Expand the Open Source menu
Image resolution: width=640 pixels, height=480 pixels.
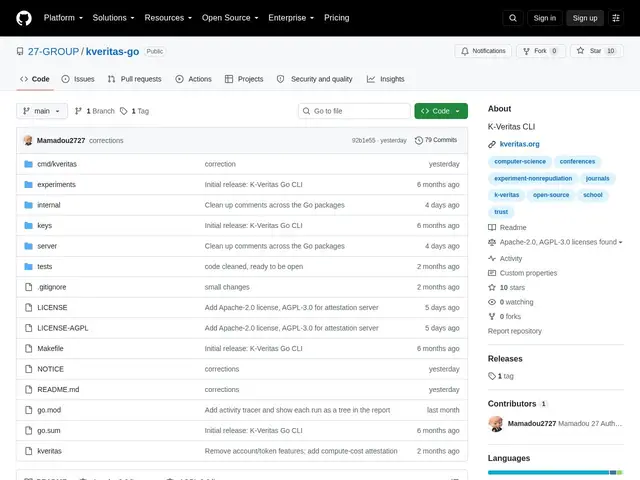click(230, 18)
